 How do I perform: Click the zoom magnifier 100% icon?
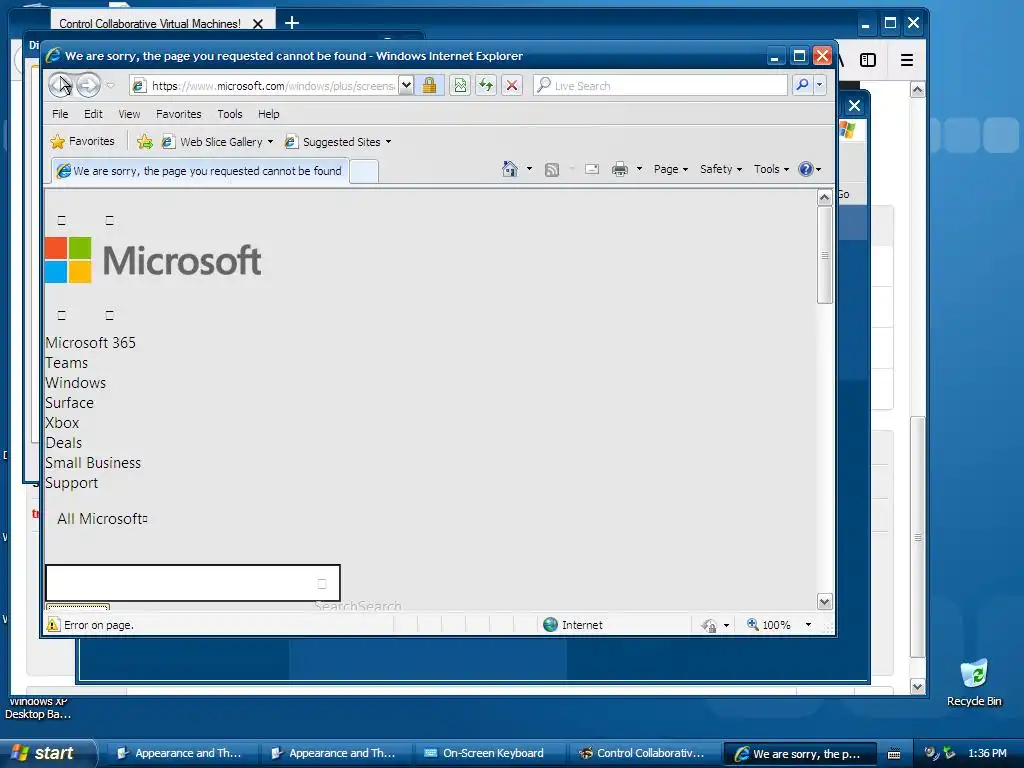753,624
